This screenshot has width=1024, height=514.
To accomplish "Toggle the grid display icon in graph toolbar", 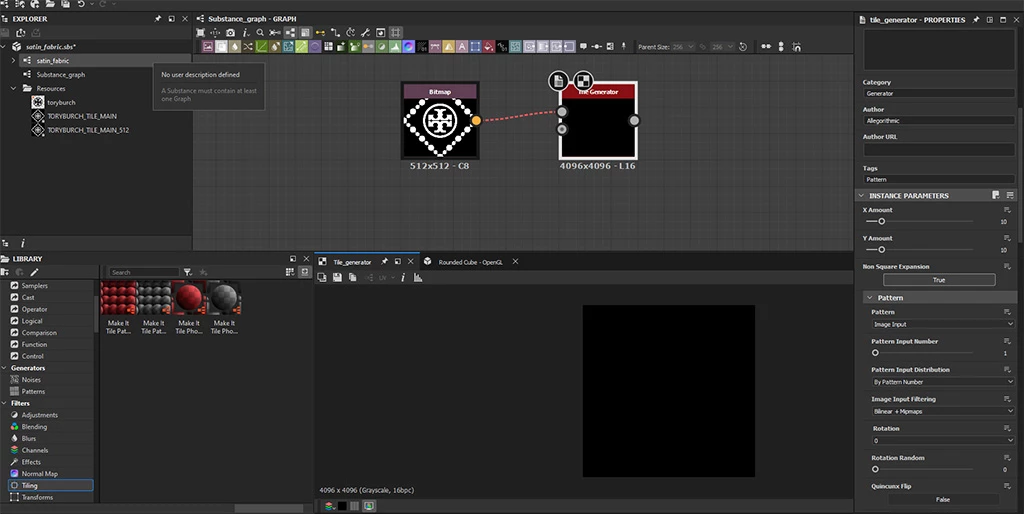I will [x=396, y=33].
